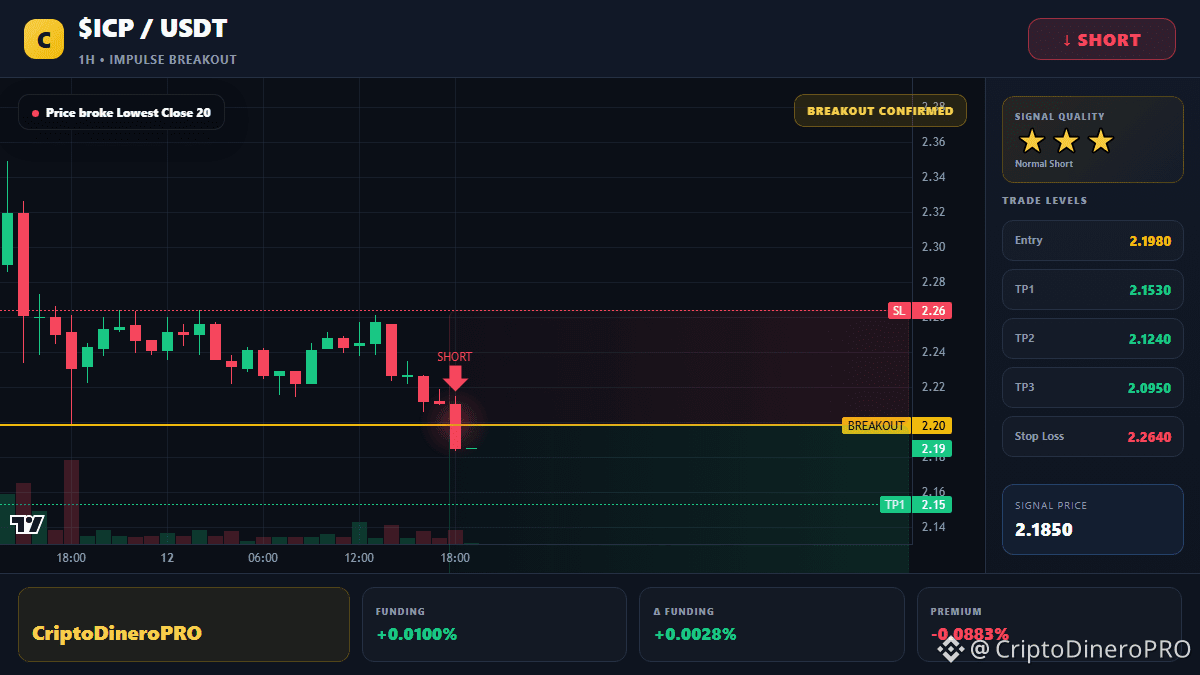Click the Funding +0.0100% card
This screenshot has width=1200, height=675.
pos(494,624)
